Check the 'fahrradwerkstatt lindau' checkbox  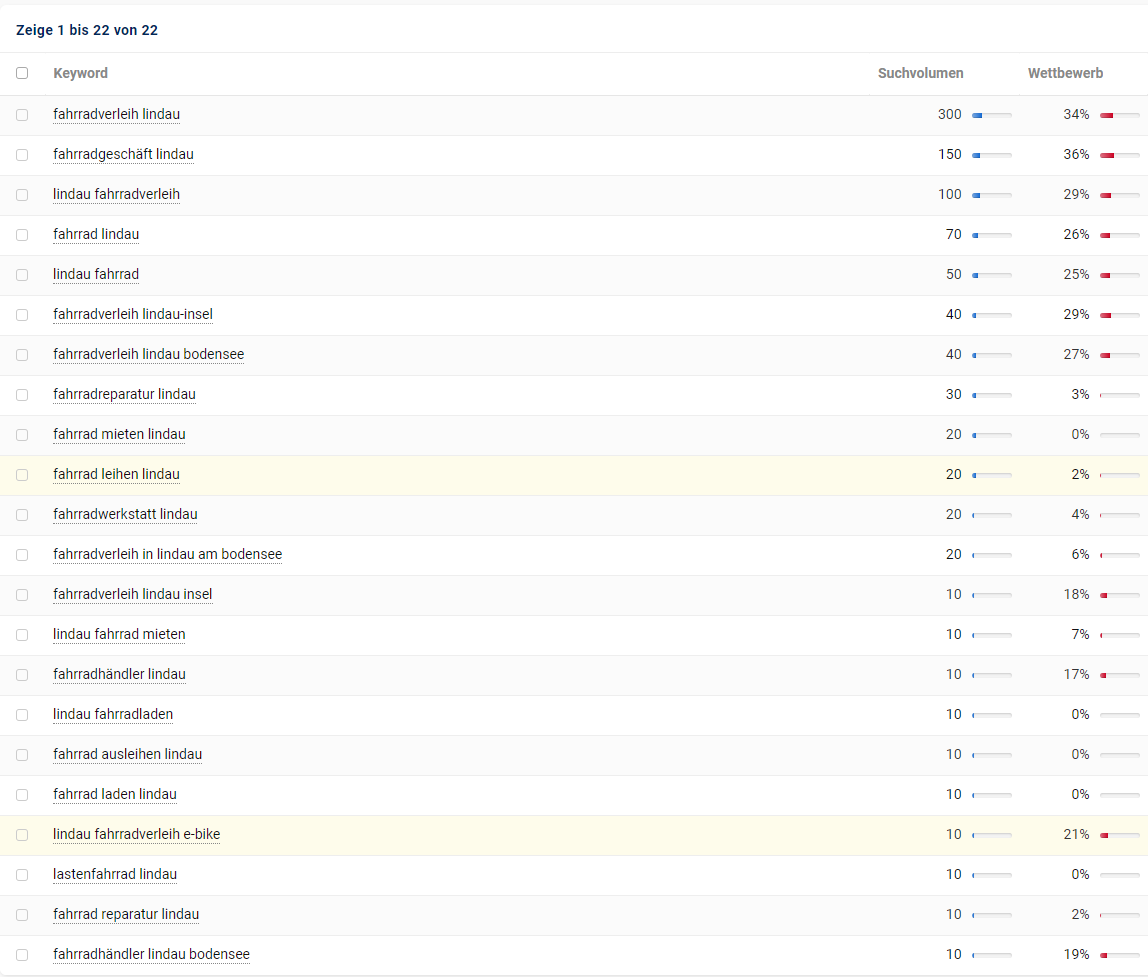tap(22, 514)
